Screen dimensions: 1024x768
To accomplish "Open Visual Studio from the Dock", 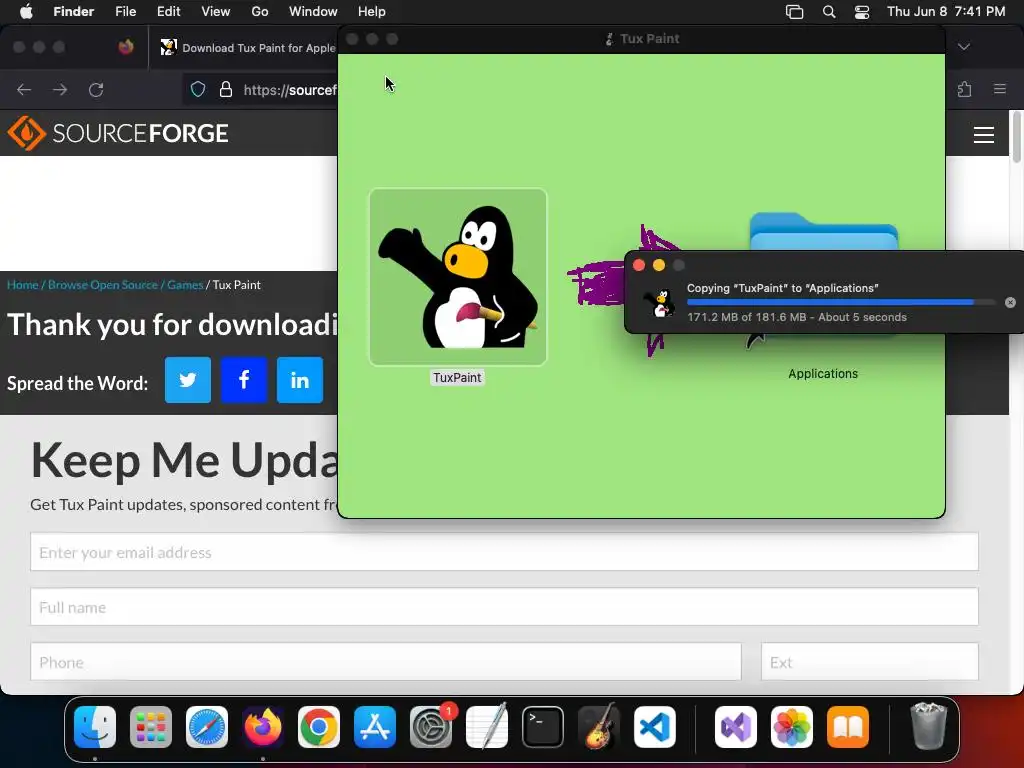I will pyautogui.click(x=736, y=727).
